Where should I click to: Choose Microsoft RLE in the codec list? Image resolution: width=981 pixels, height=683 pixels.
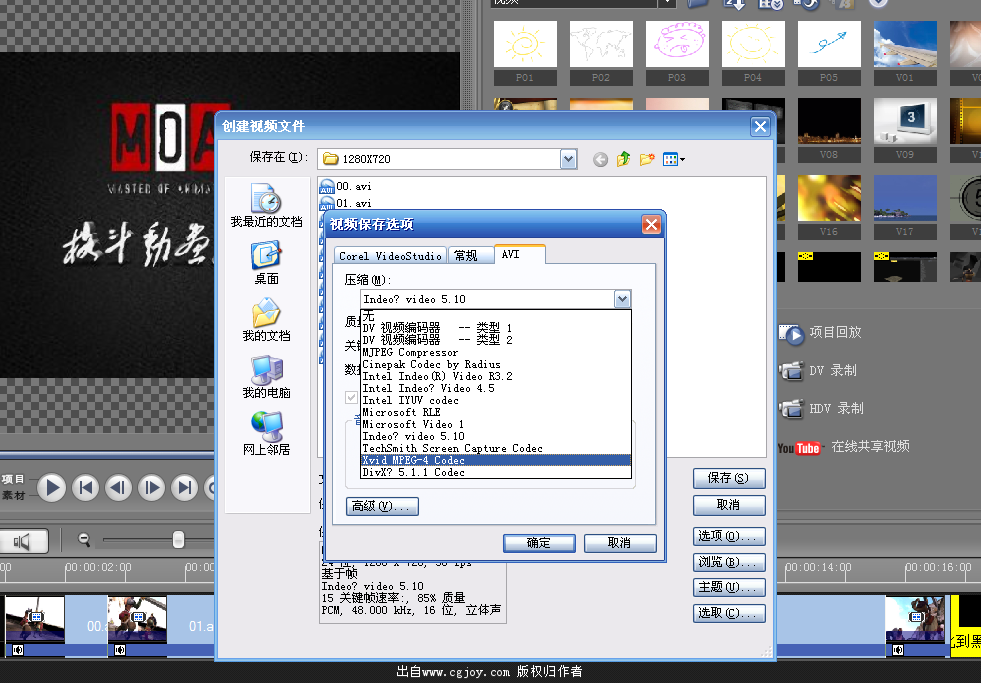click(496, 412)
